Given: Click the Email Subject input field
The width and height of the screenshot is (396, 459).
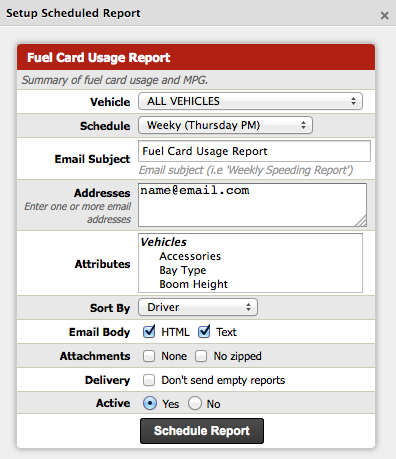Looking at the screenshot, I should click(x=254, y=151).
